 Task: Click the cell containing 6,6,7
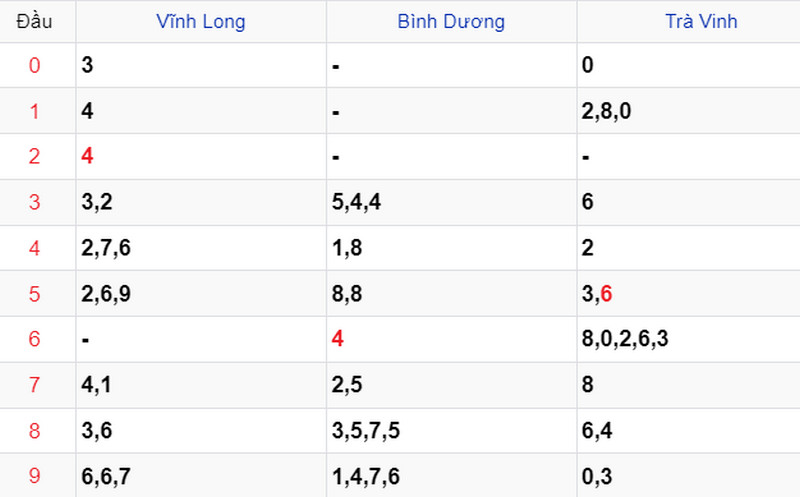(x=104, y=476)
